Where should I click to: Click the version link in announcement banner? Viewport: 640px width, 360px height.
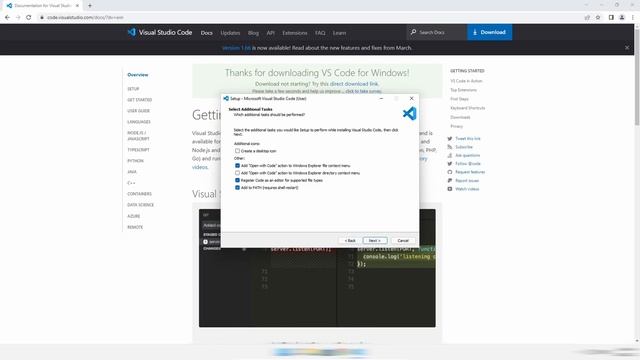point(236,48)
